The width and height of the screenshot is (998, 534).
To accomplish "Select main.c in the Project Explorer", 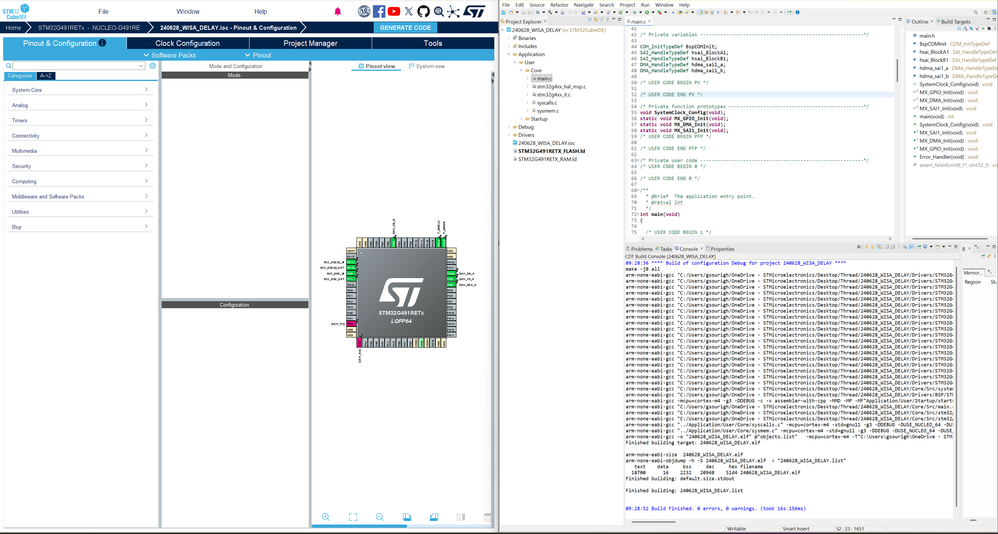I will click(x=543, y=78).
